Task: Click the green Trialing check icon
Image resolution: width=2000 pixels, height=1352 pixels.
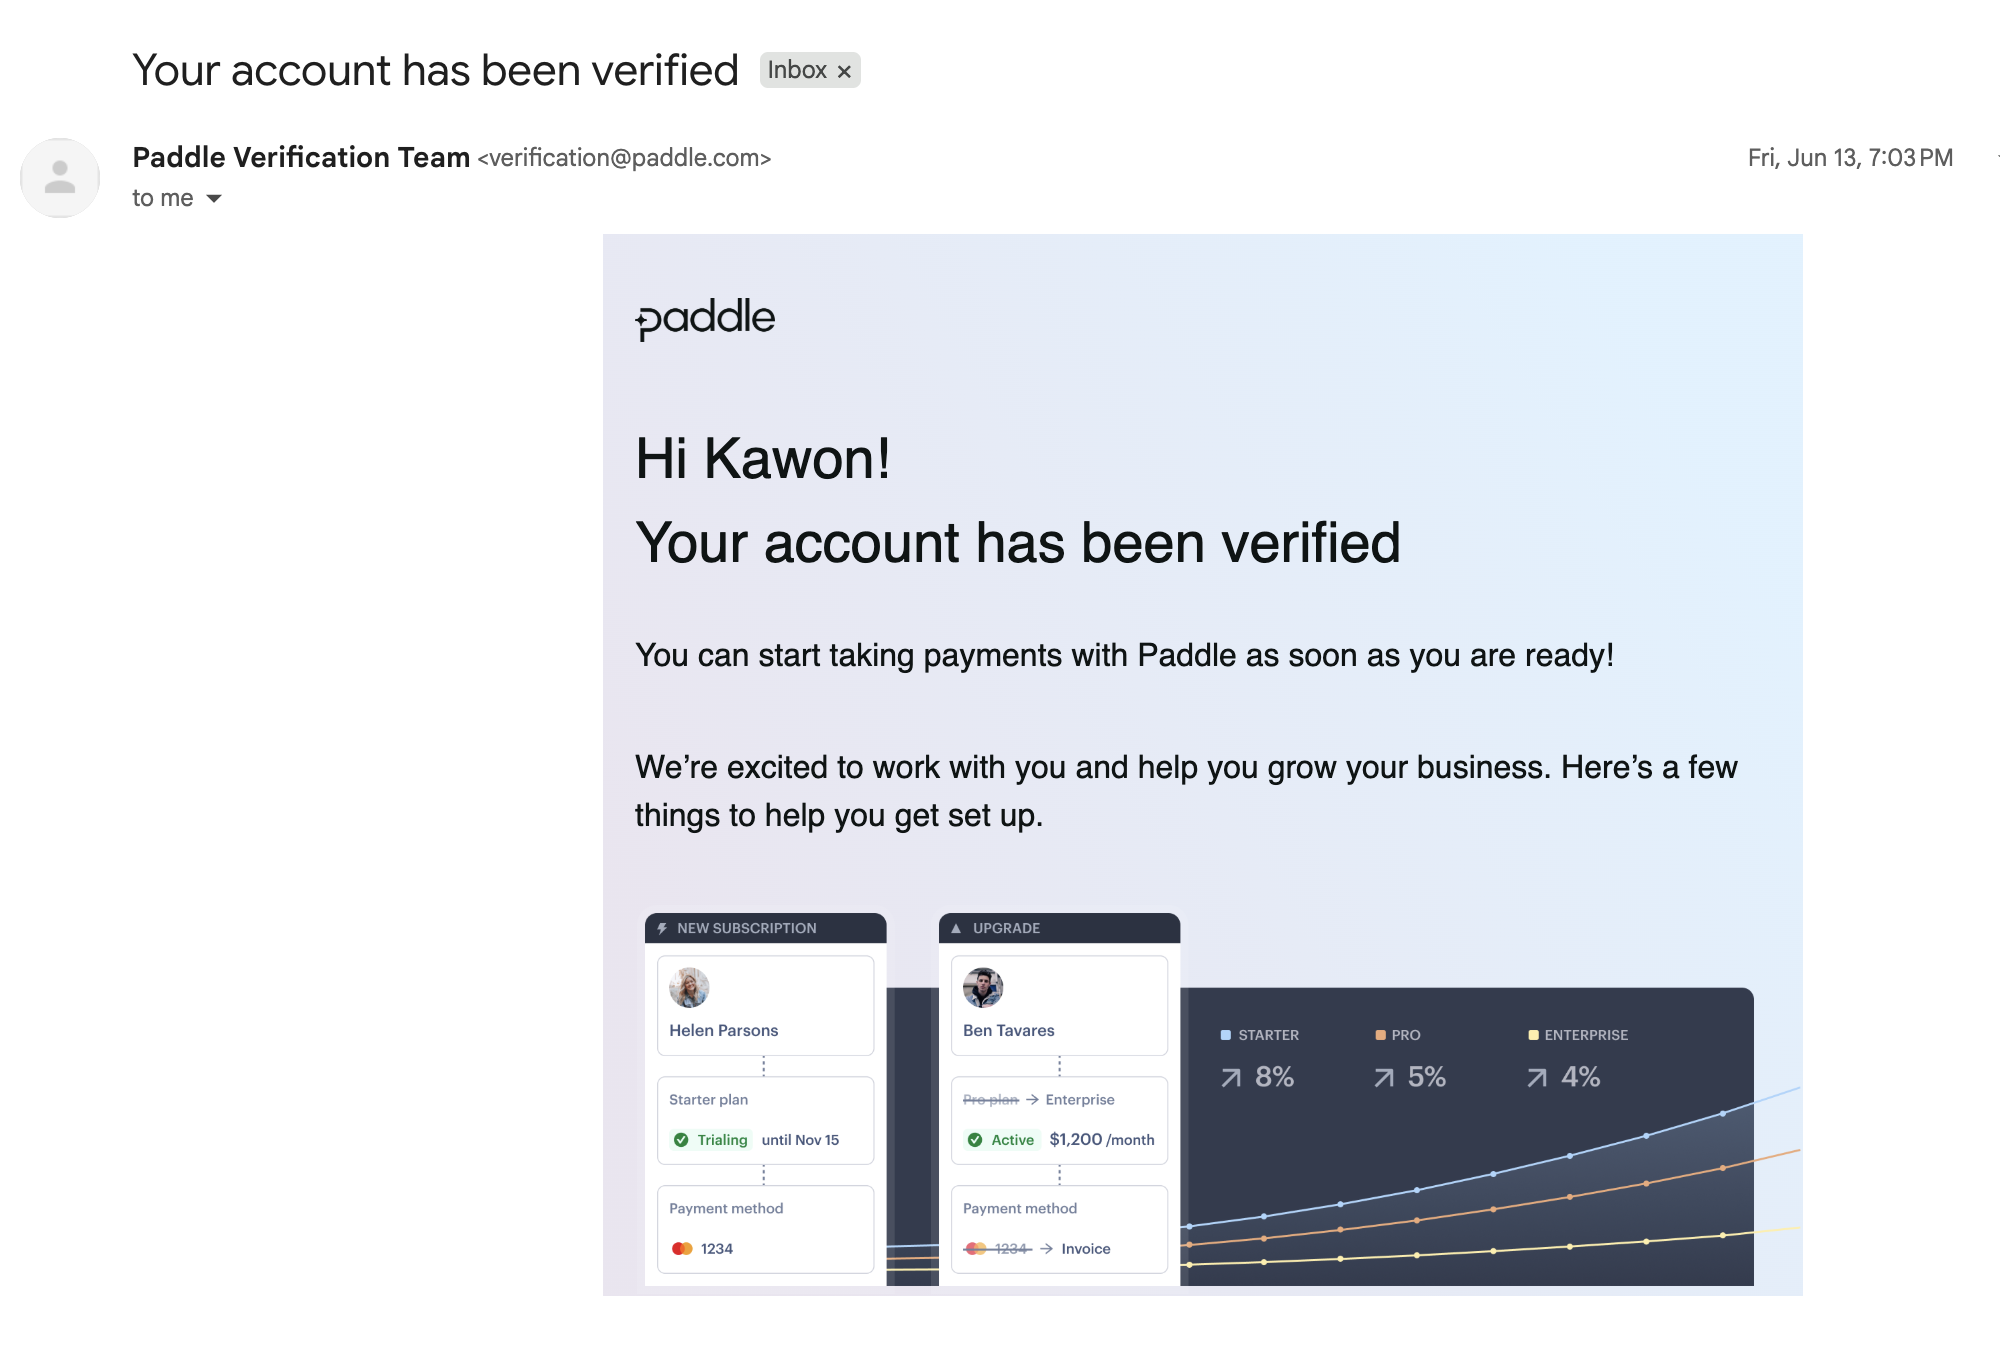Action: pyautogui.click(x=681, y=1140)
